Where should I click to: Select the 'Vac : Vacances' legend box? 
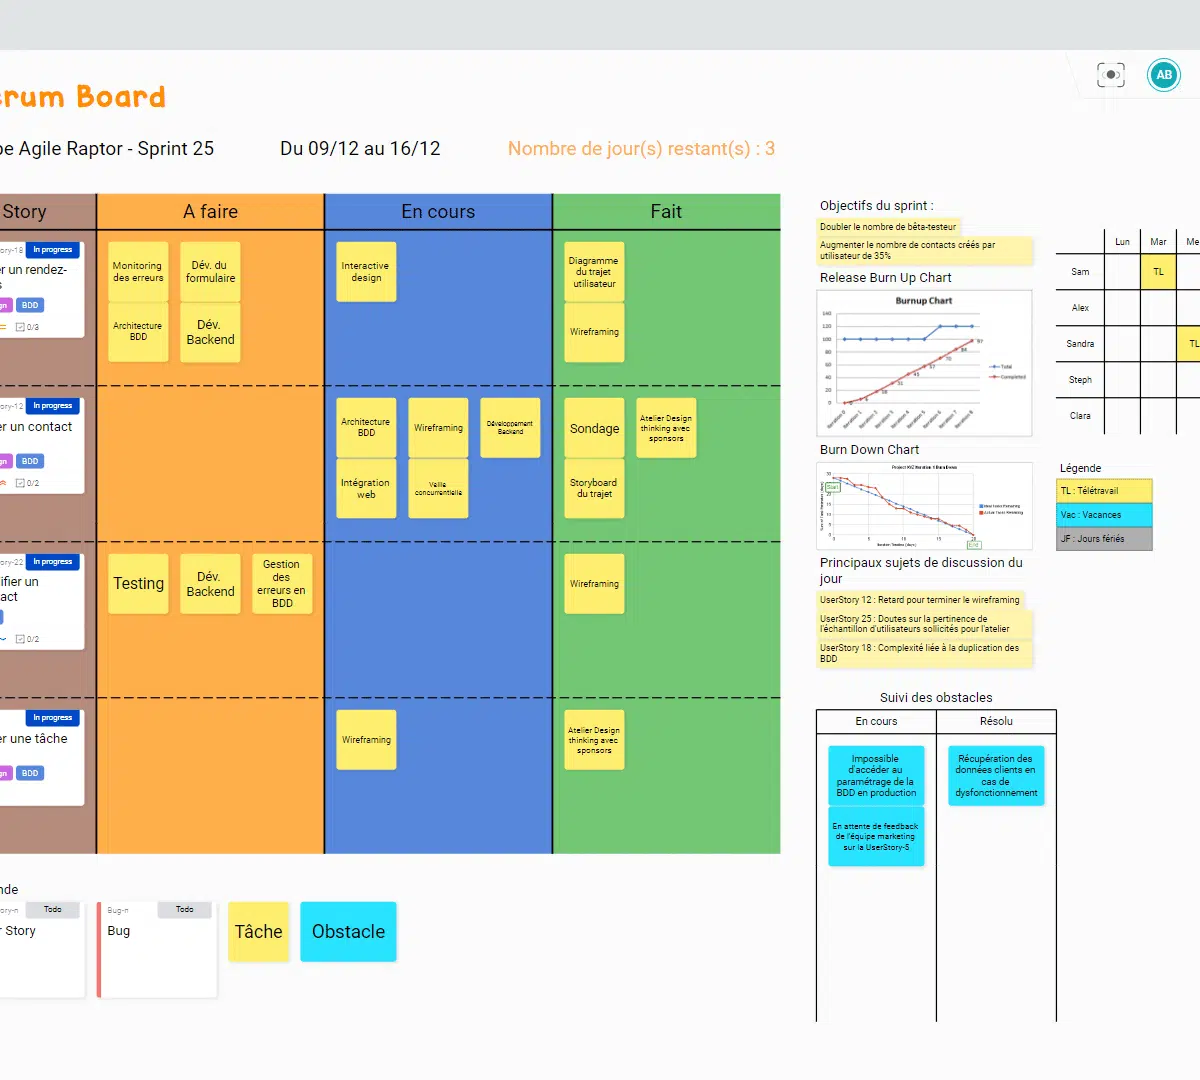(1104, 515)
